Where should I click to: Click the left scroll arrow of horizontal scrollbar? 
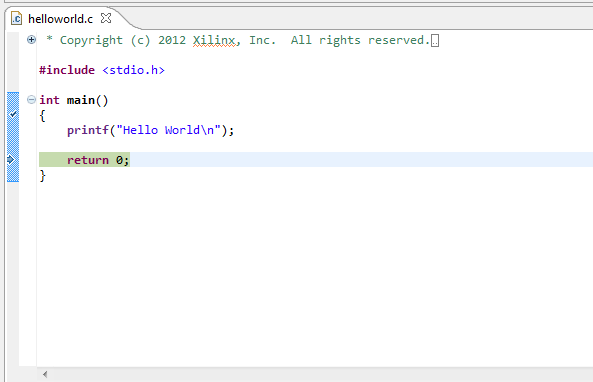pyautogui.click(x=45, y=374)
